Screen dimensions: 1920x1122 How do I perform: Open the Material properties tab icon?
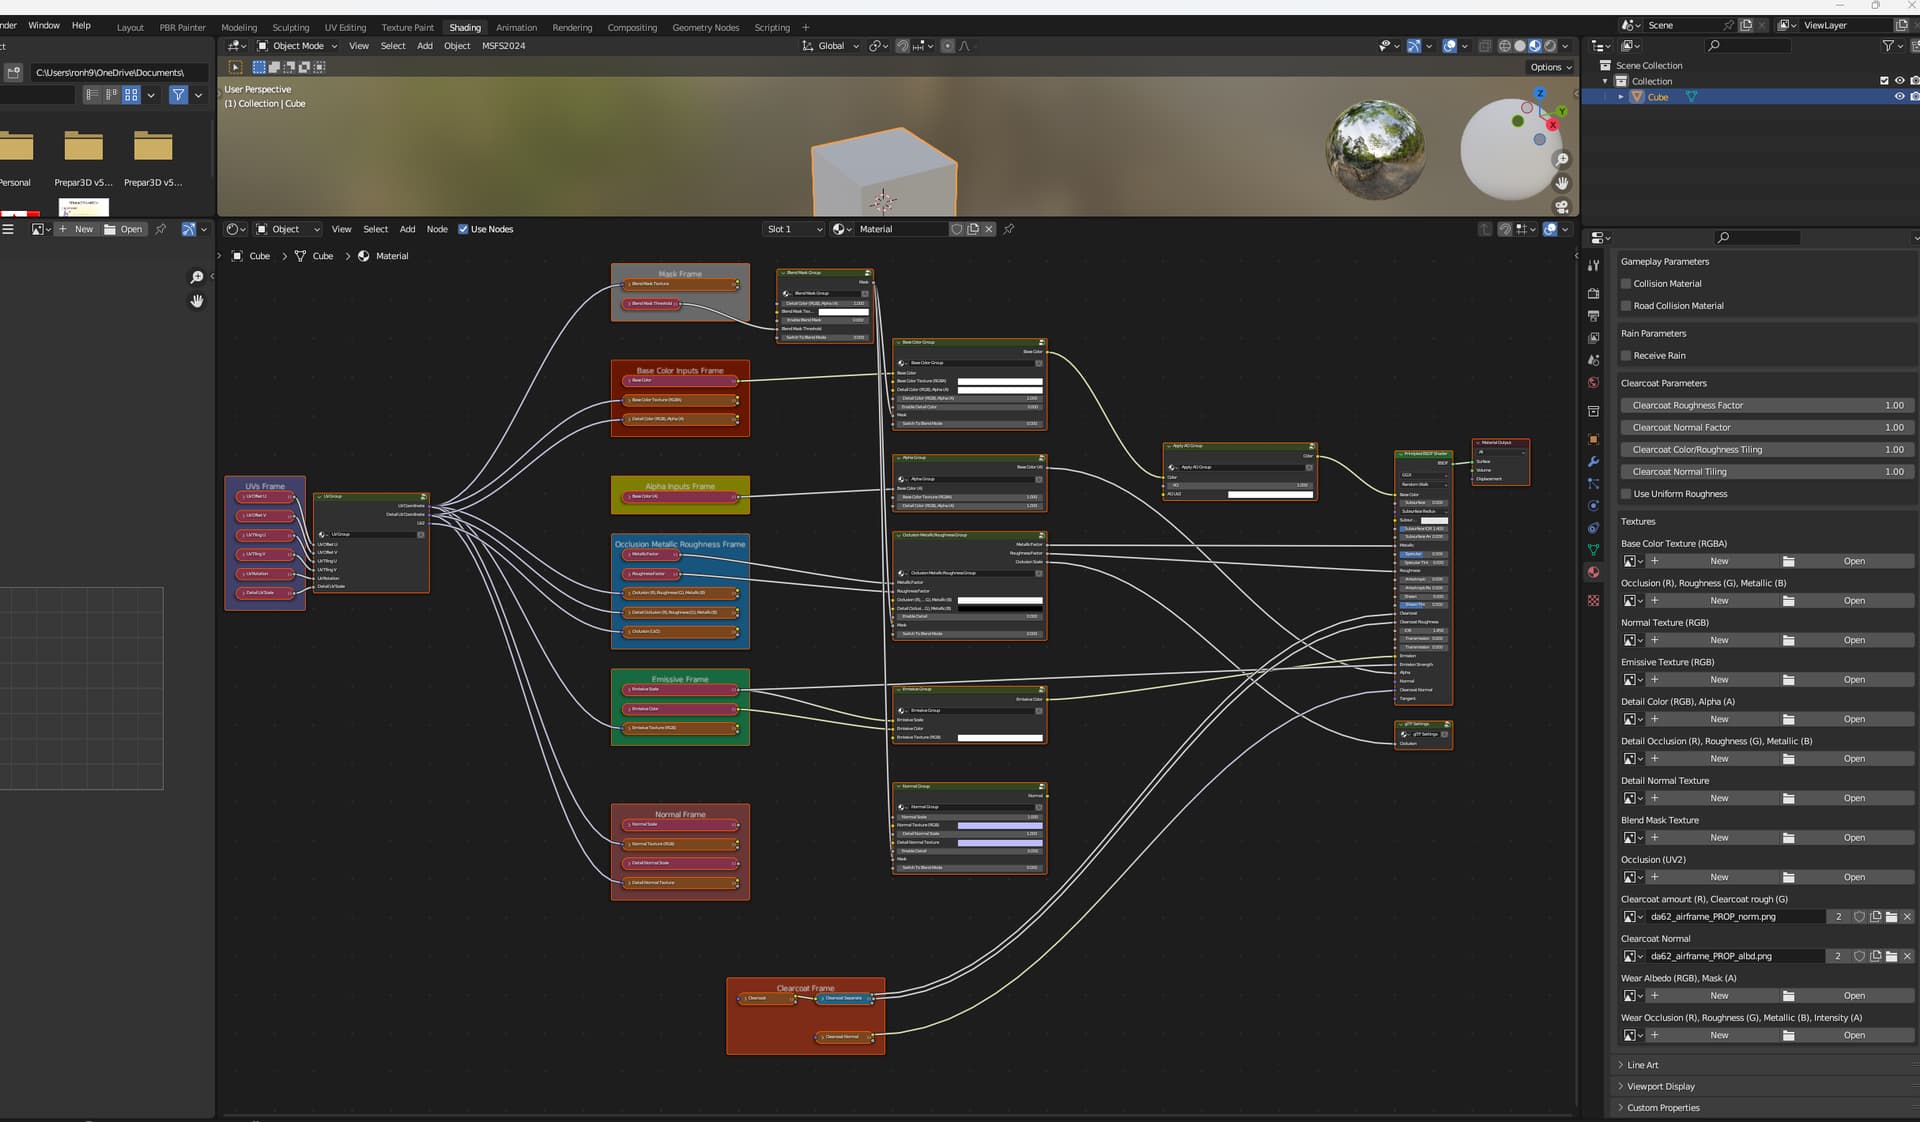(x=1594, y=573)
